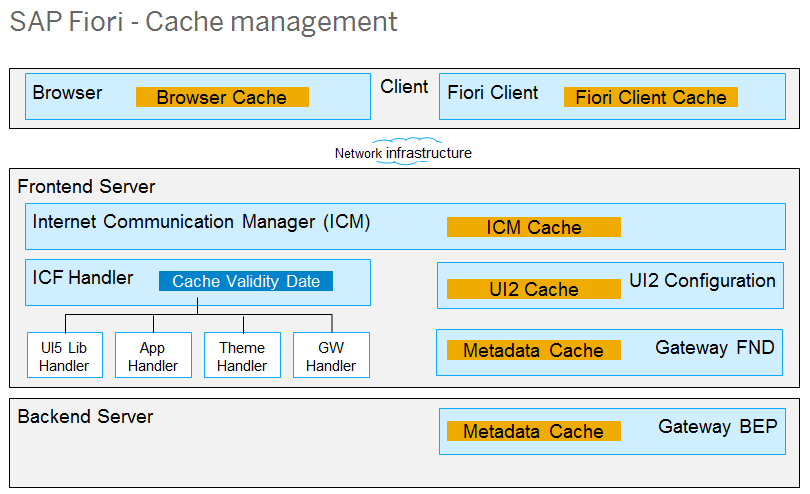
Task: Click 'Internet Communication Manager (ICM)' text
Action: tap(201, 222)
